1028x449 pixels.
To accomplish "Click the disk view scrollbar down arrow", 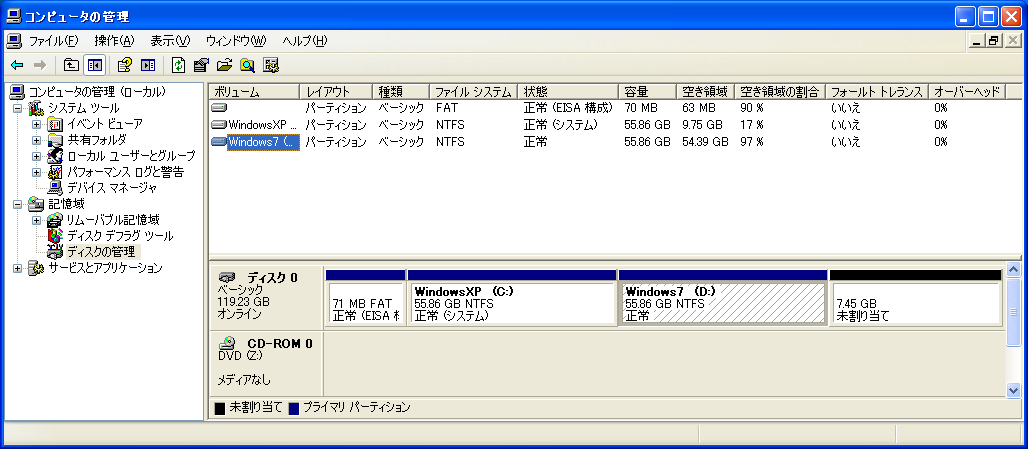I will click(x=1014, y=389).
